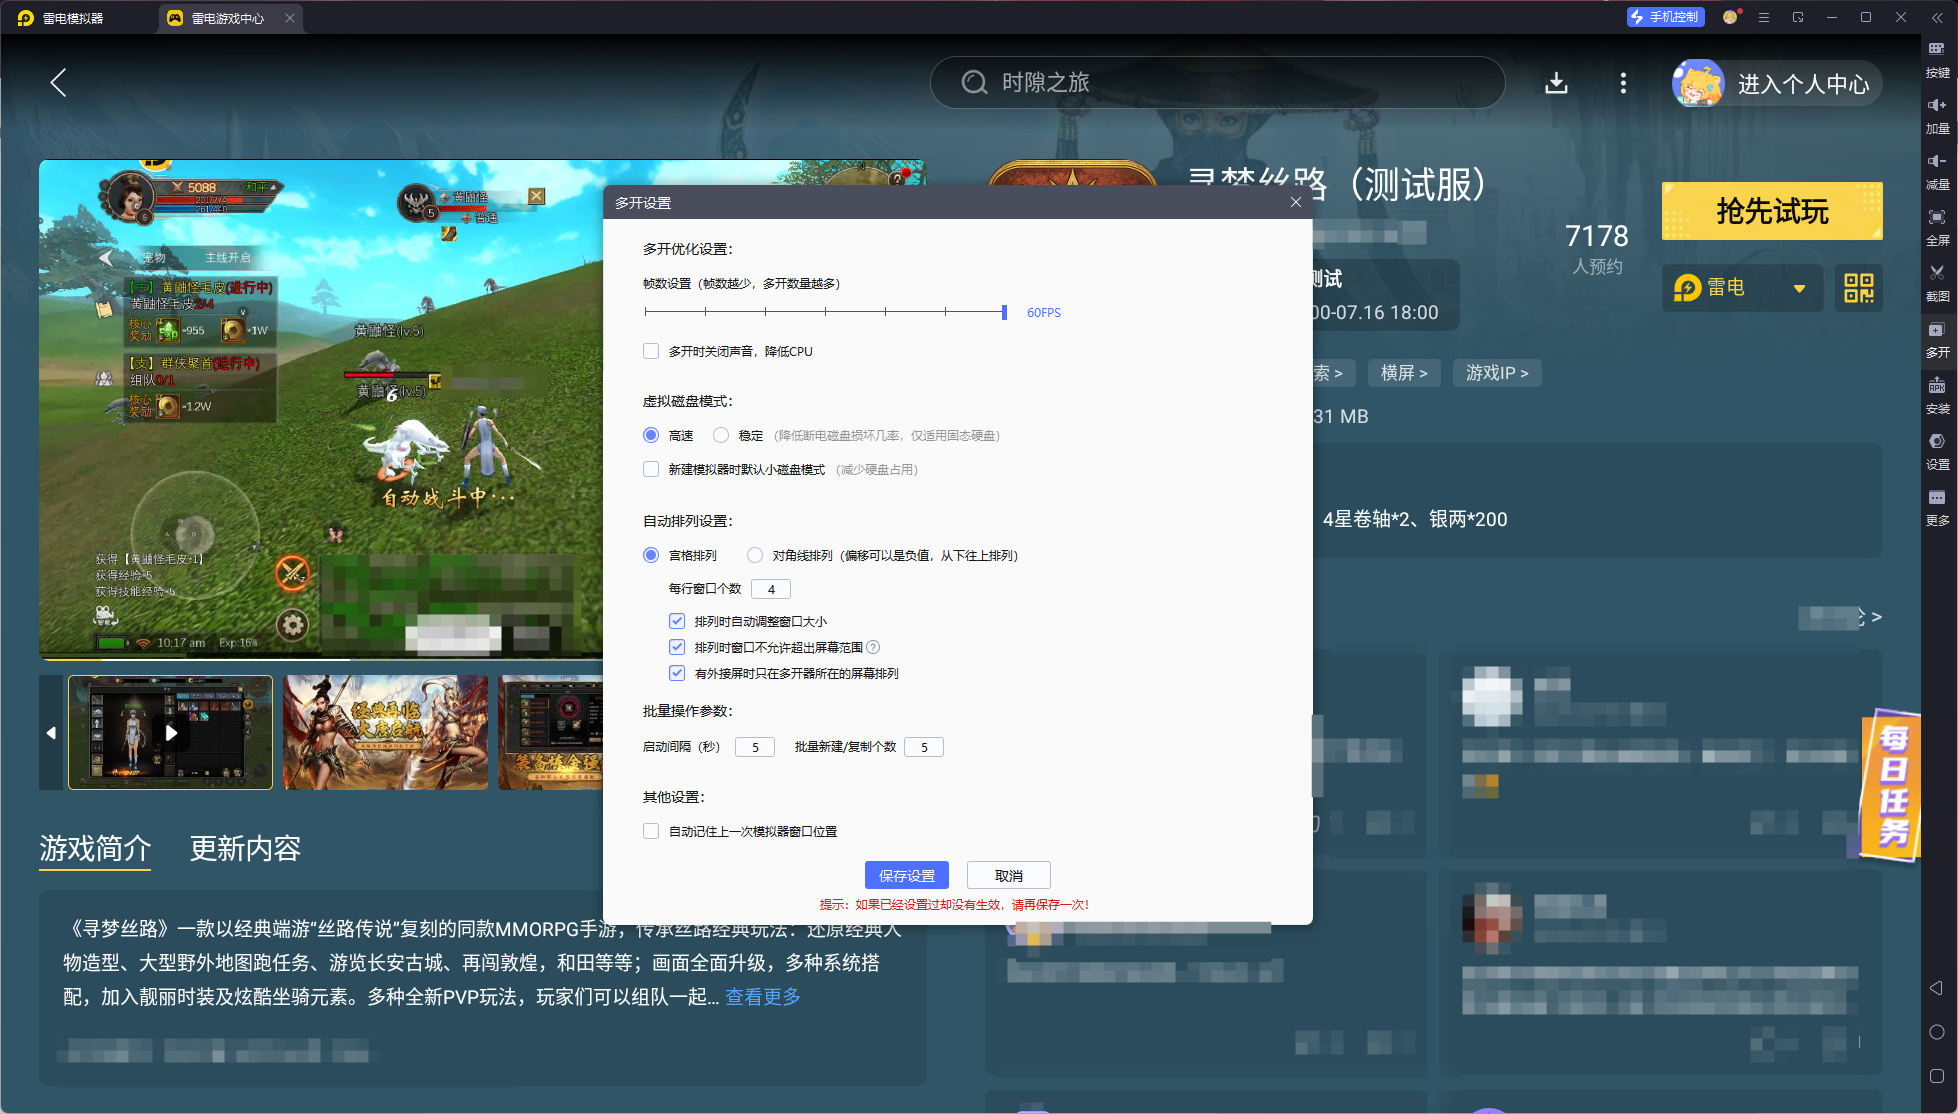Switch to the 更新内容 tab

click(x=245, y=849)
